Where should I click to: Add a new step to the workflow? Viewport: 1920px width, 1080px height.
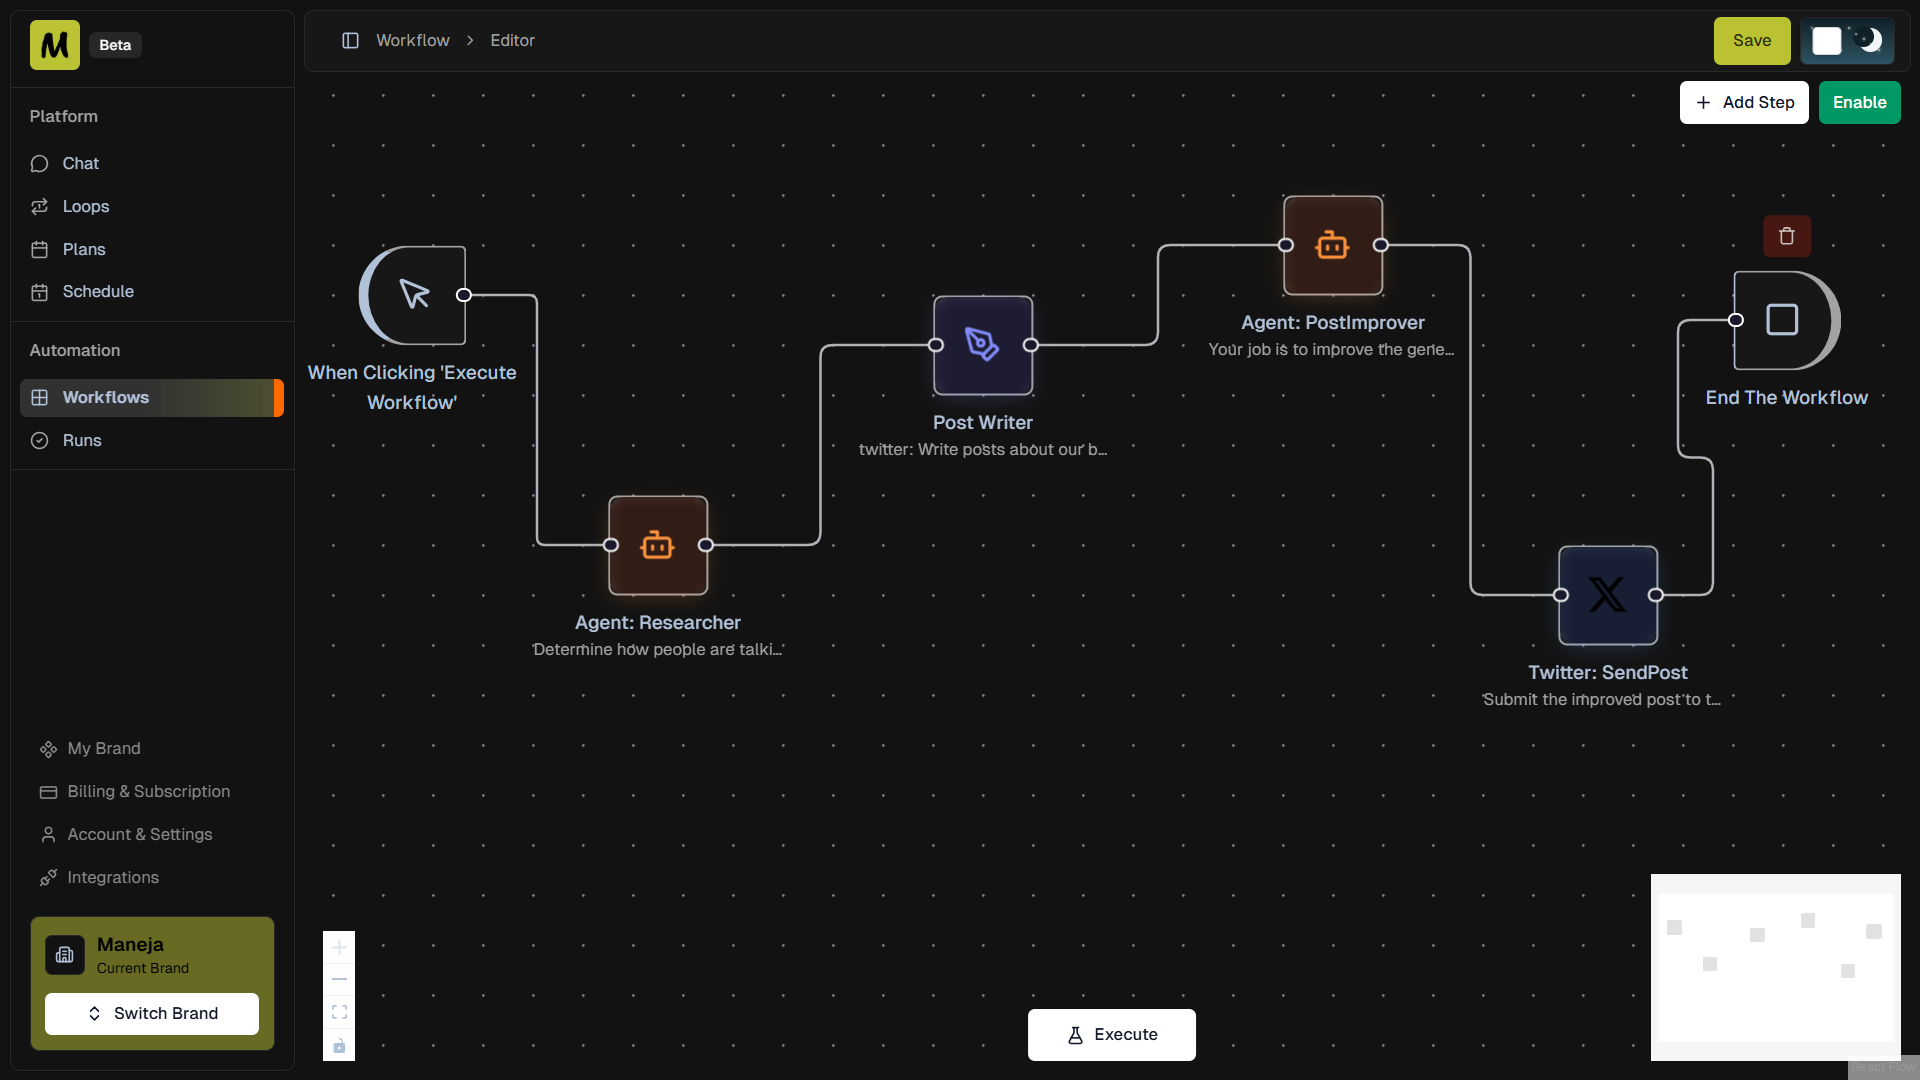(x=1744, y=102)
